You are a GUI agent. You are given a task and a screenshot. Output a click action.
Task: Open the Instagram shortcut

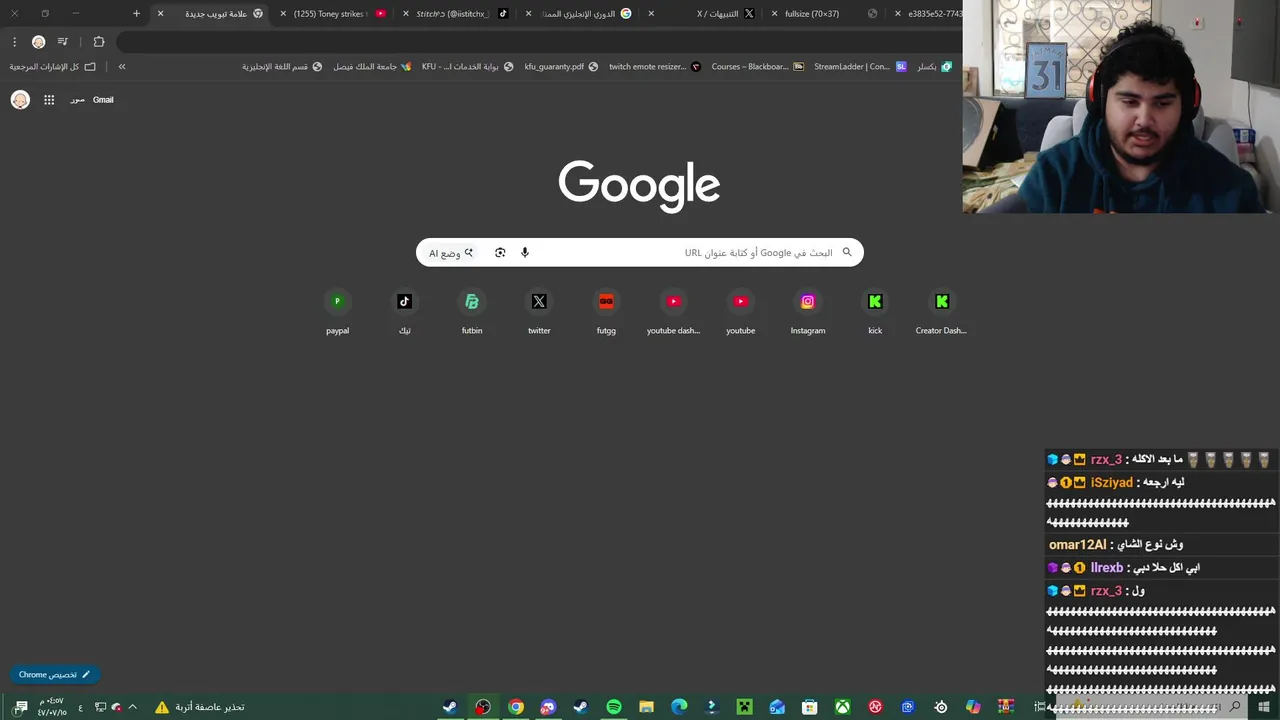pos(808,312)
